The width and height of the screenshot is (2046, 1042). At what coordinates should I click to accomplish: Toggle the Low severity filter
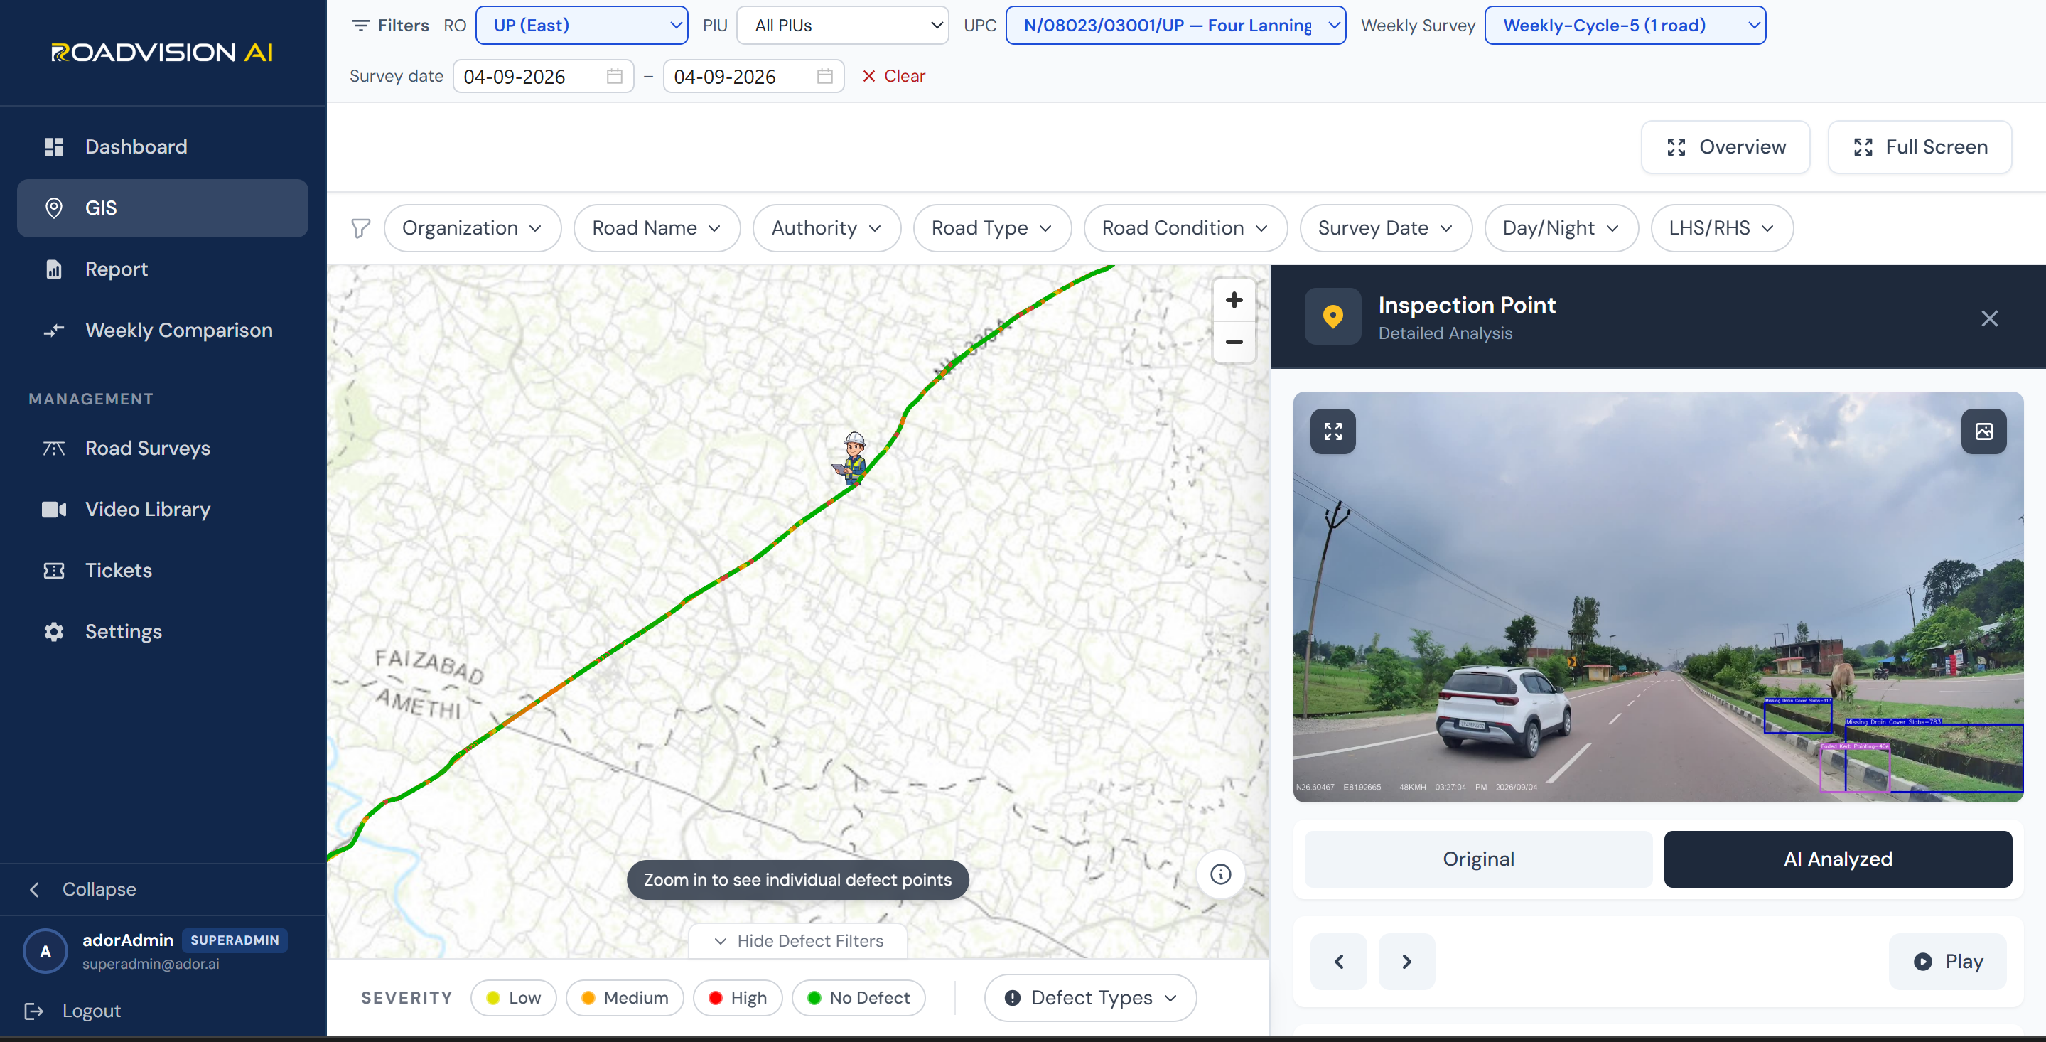coord(513,998)
